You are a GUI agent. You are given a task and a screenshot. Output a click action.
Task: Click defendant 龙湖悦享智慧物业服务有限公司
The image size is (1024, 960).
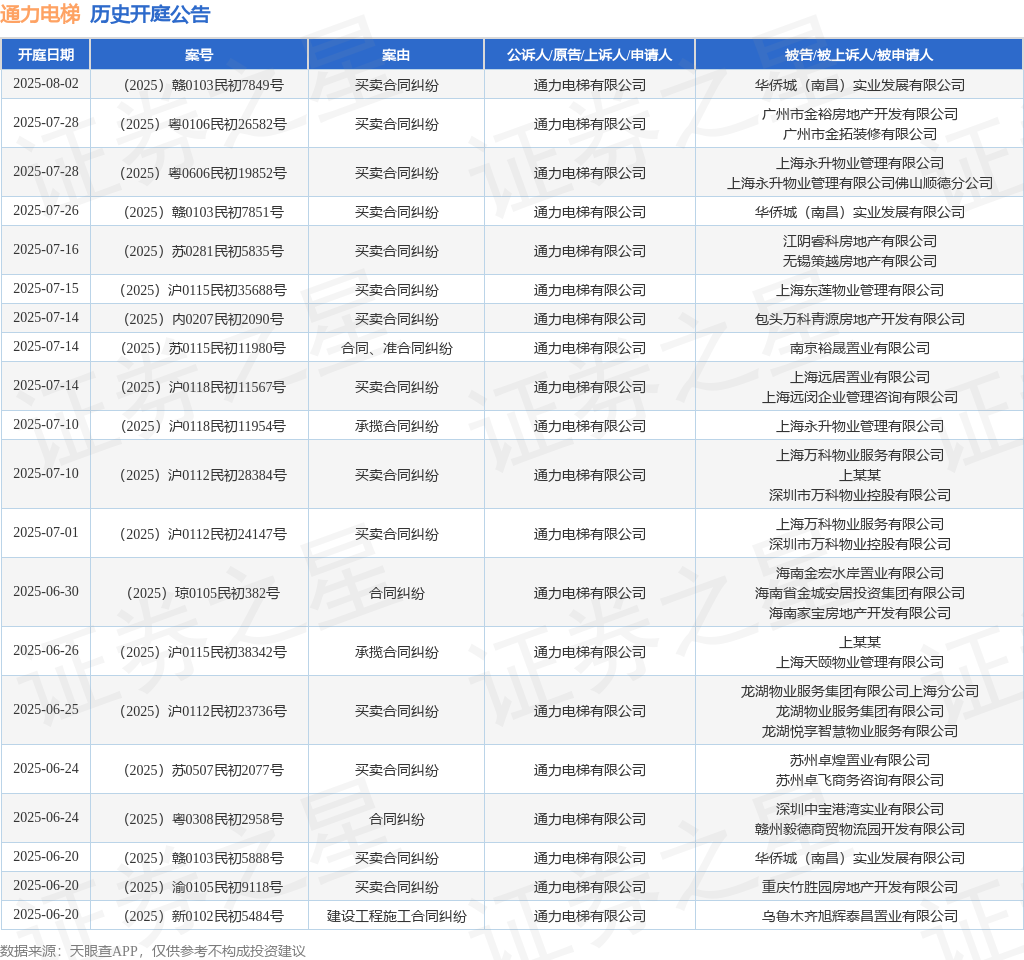pos(860,731)
